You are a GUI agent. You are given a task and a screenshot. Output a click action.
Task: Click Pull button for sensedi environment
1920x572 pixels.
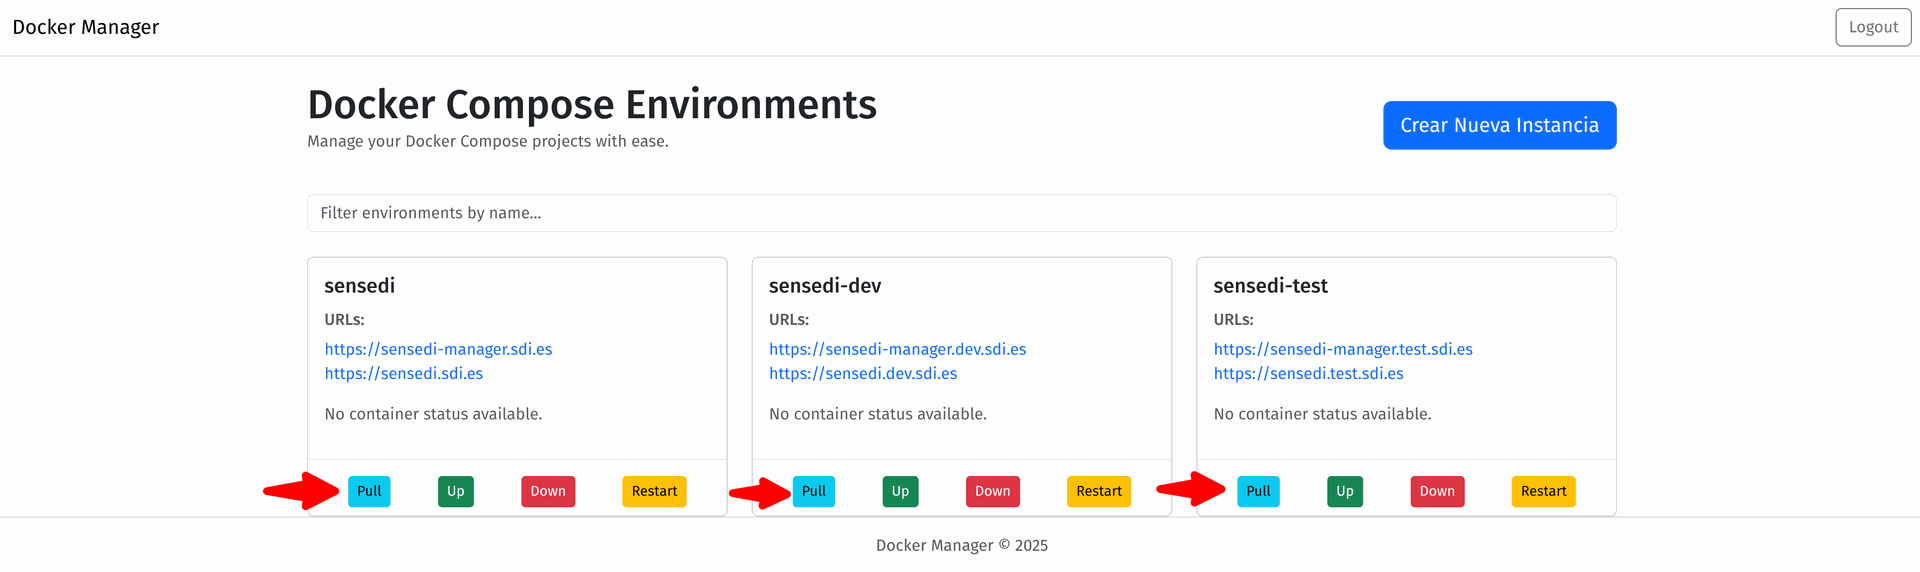[369, 491]
